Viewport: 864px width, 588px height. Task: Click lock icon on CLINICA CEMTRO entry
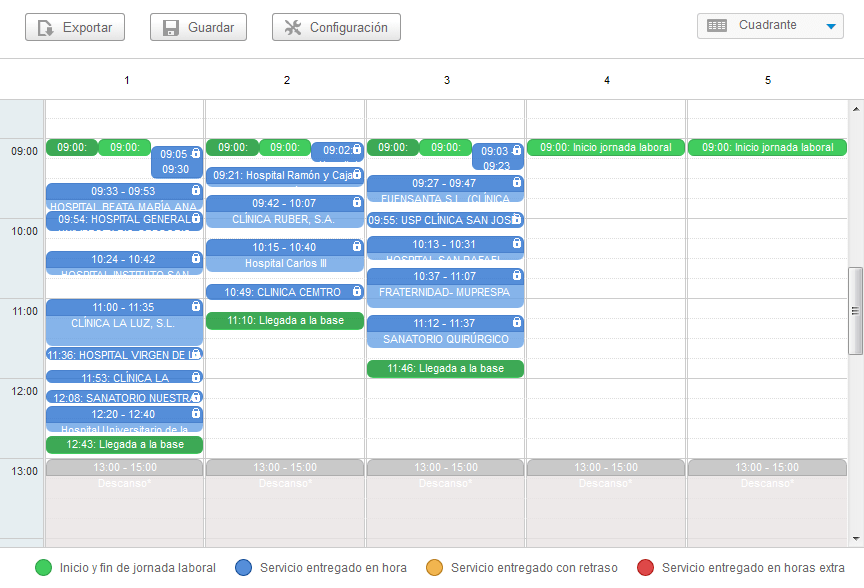pos(357,291)
